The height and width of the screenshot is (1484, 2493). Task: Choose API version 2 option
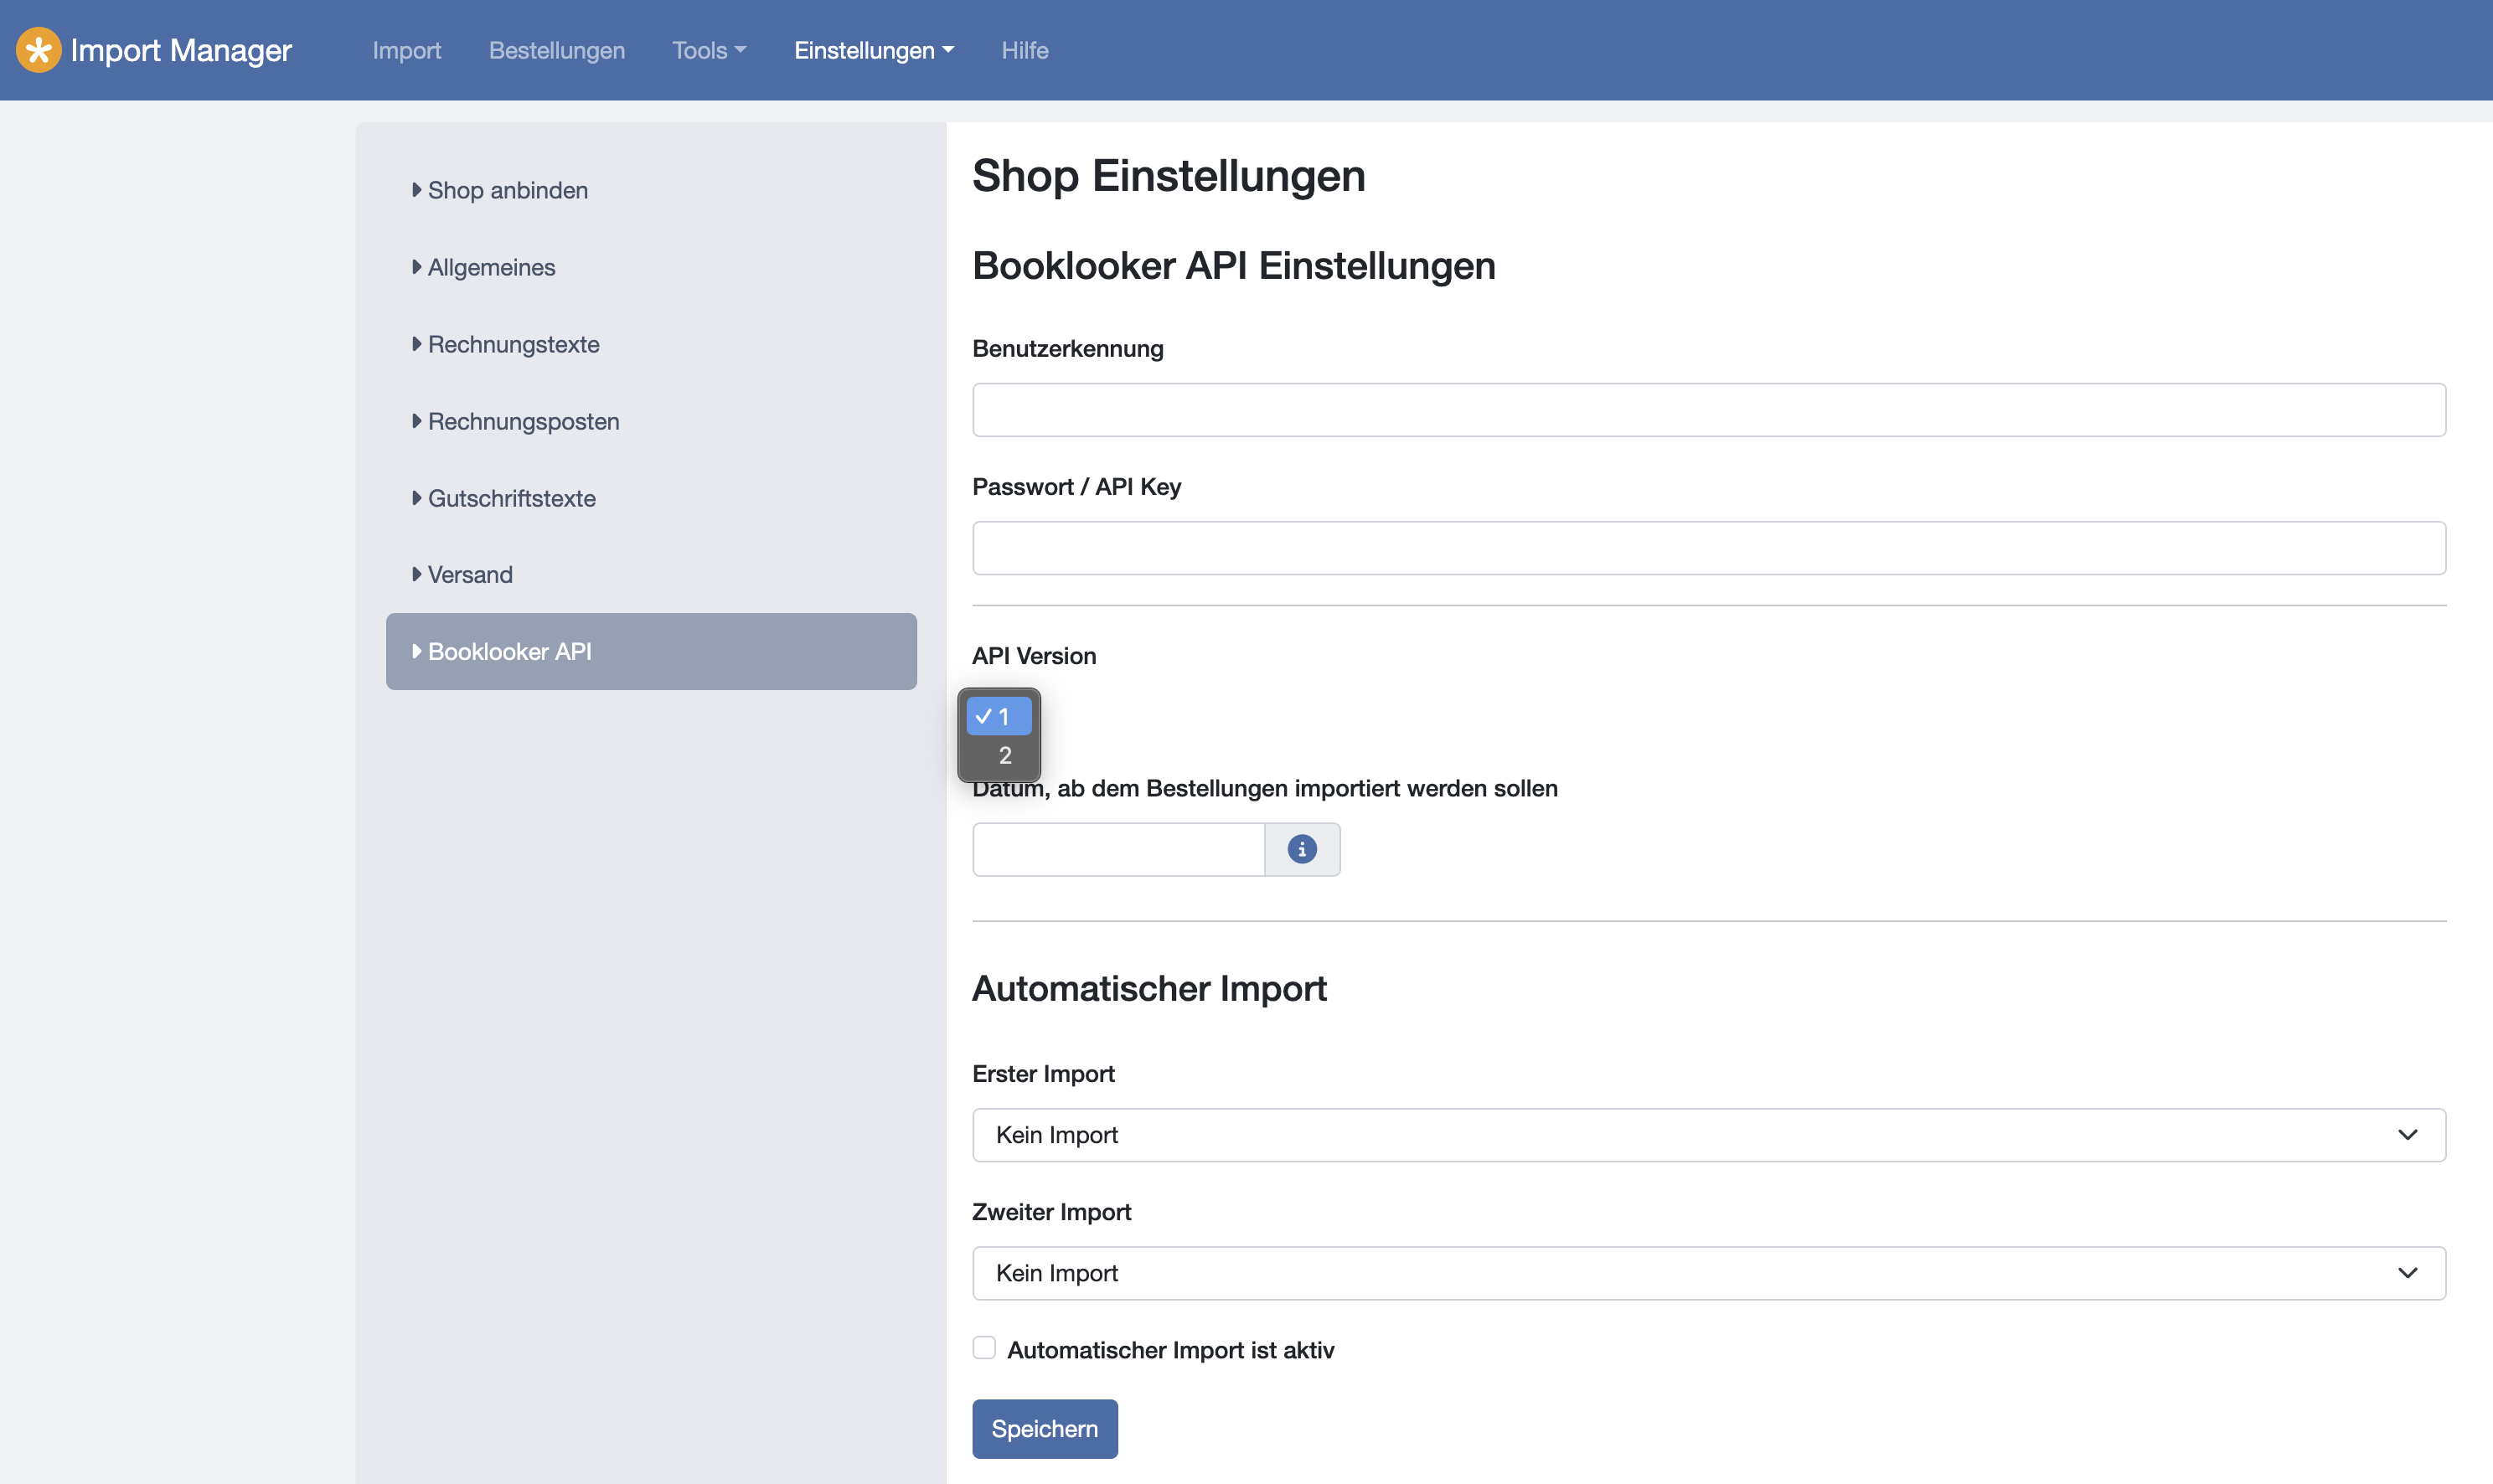point(998,755)
